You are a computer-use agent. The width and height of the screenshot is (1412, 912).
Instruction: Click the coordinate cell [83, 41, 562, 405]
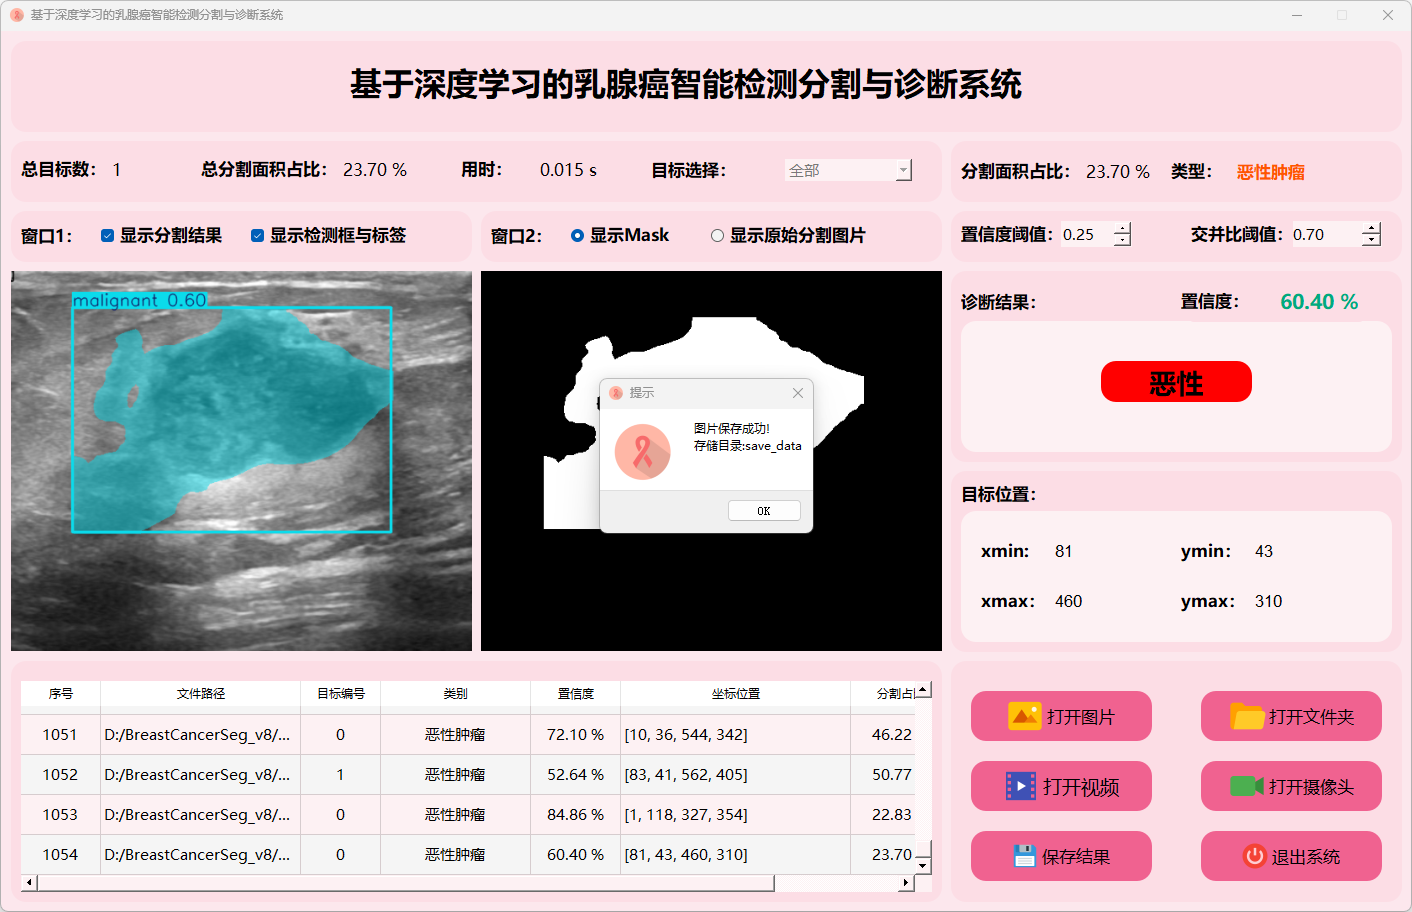tap(736, 775)
